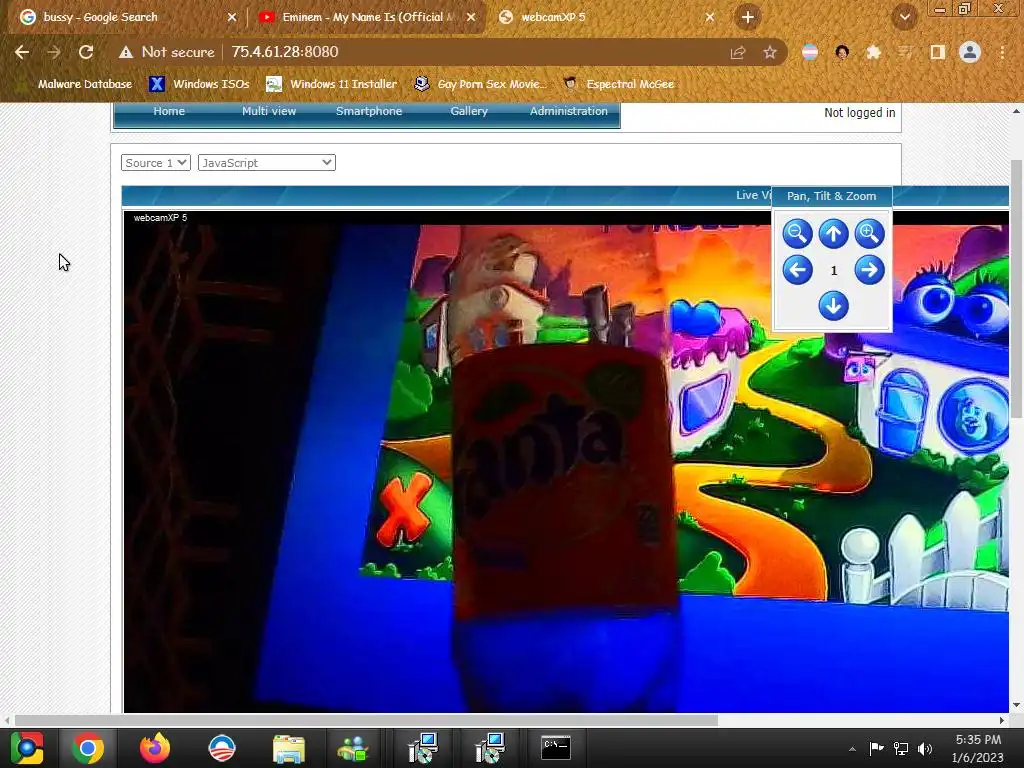Image resolution: width=1024 pixels, height=768 pixels.
Task: Switch to the Eminem - My Name Is tab
Action: coord(368,17)
